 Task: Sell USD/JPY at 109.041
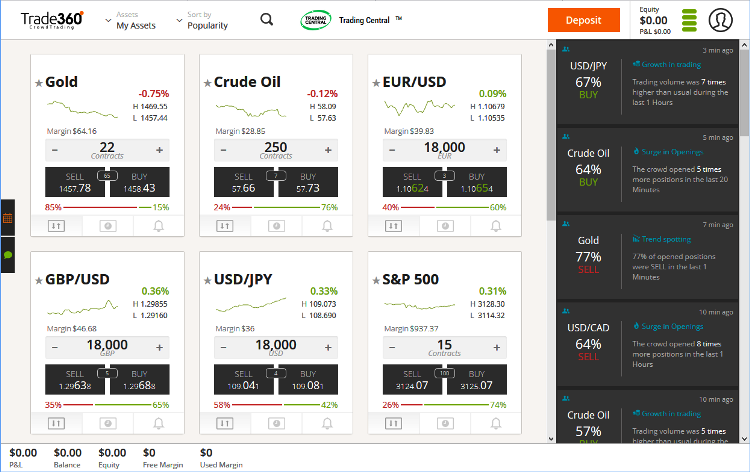(x=243, y=380)
